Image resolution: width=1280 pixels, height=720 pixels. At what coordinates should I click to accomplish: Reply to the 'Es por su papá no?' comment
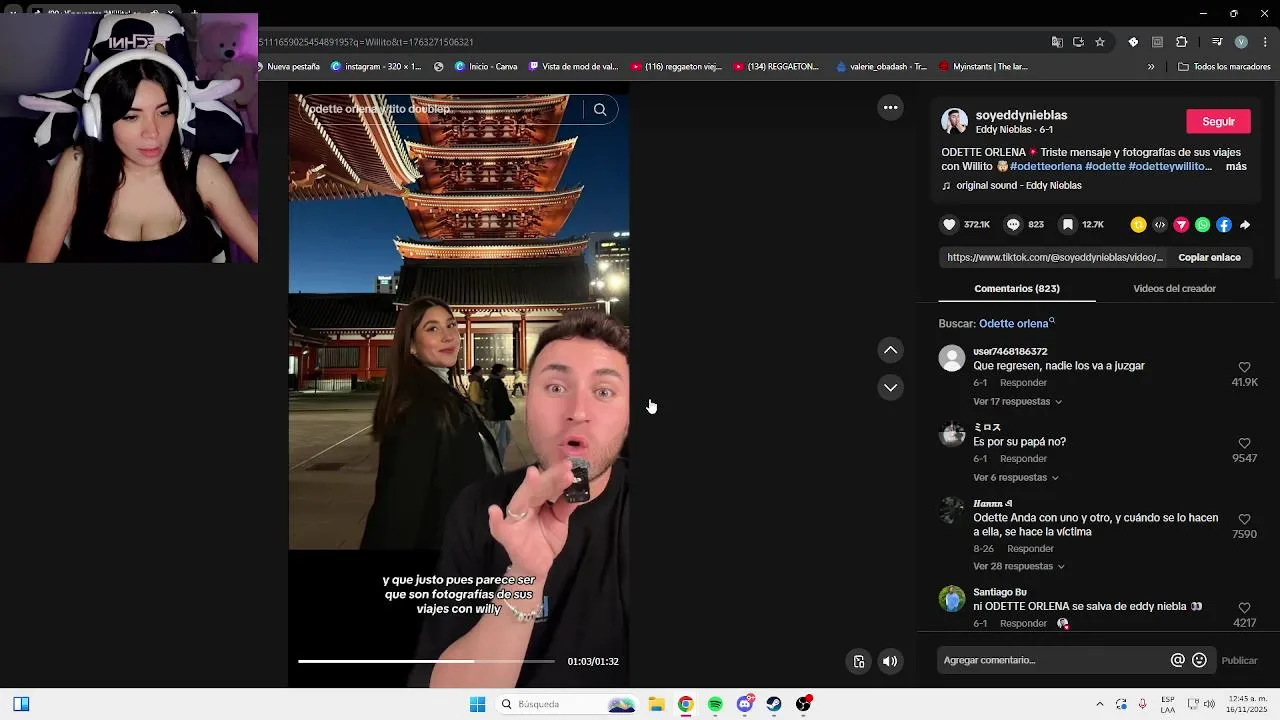pos(1023,459)
